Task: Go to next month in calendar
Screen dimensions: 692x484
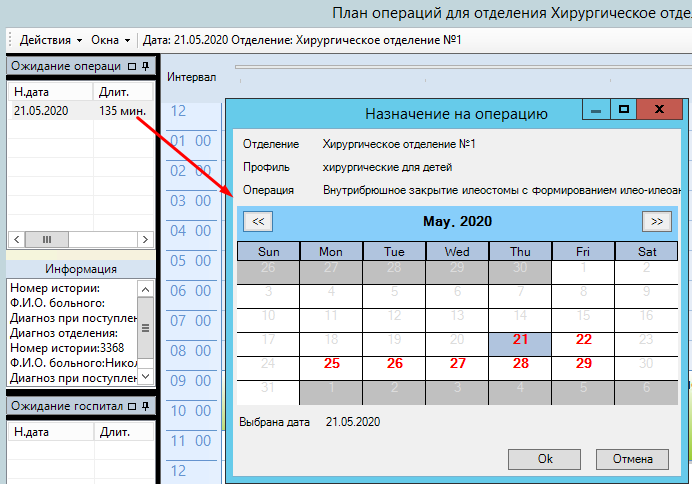Action: 657,221
